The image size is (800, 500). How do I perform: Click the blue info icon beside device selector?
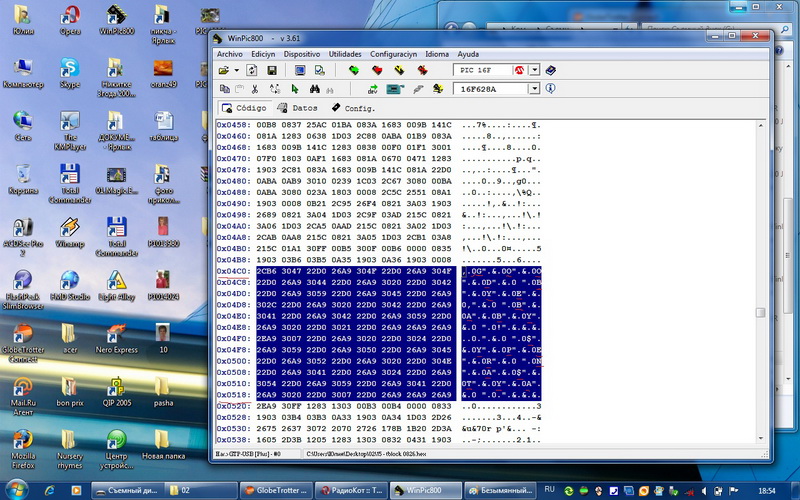(550, 88)
